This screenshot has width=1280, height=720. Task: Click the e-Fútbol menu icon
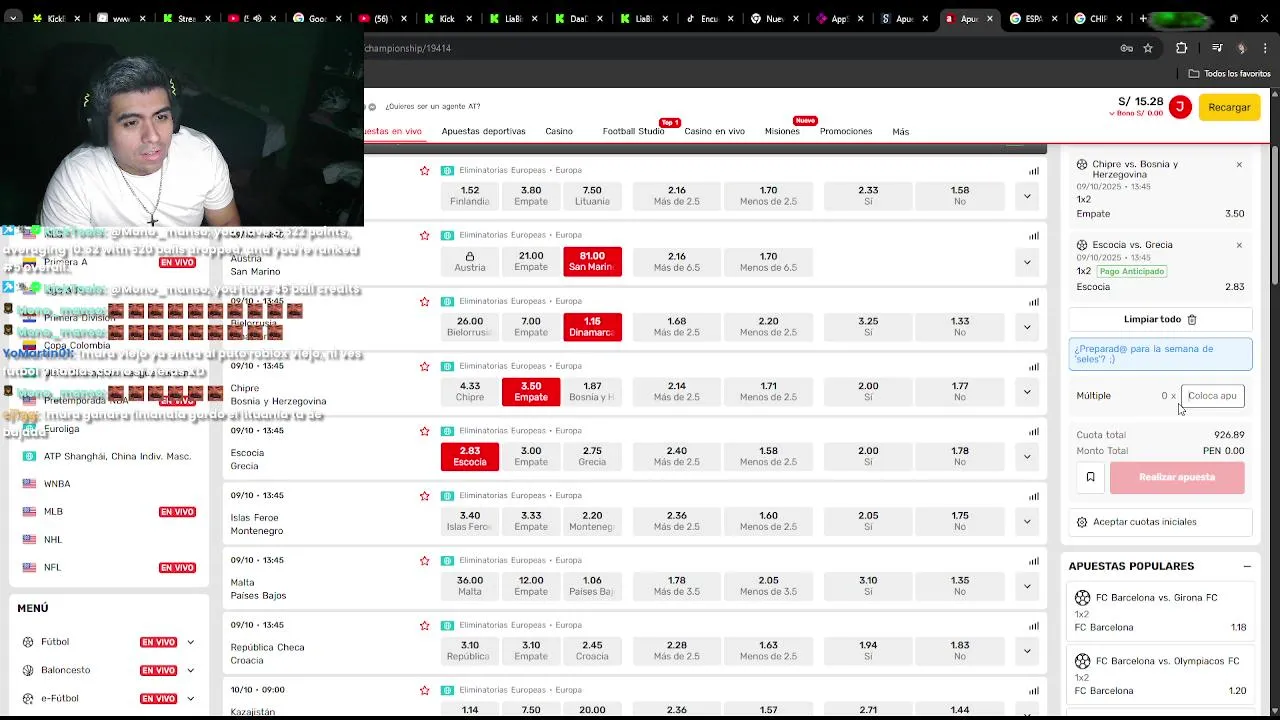[x=29, y=698]
